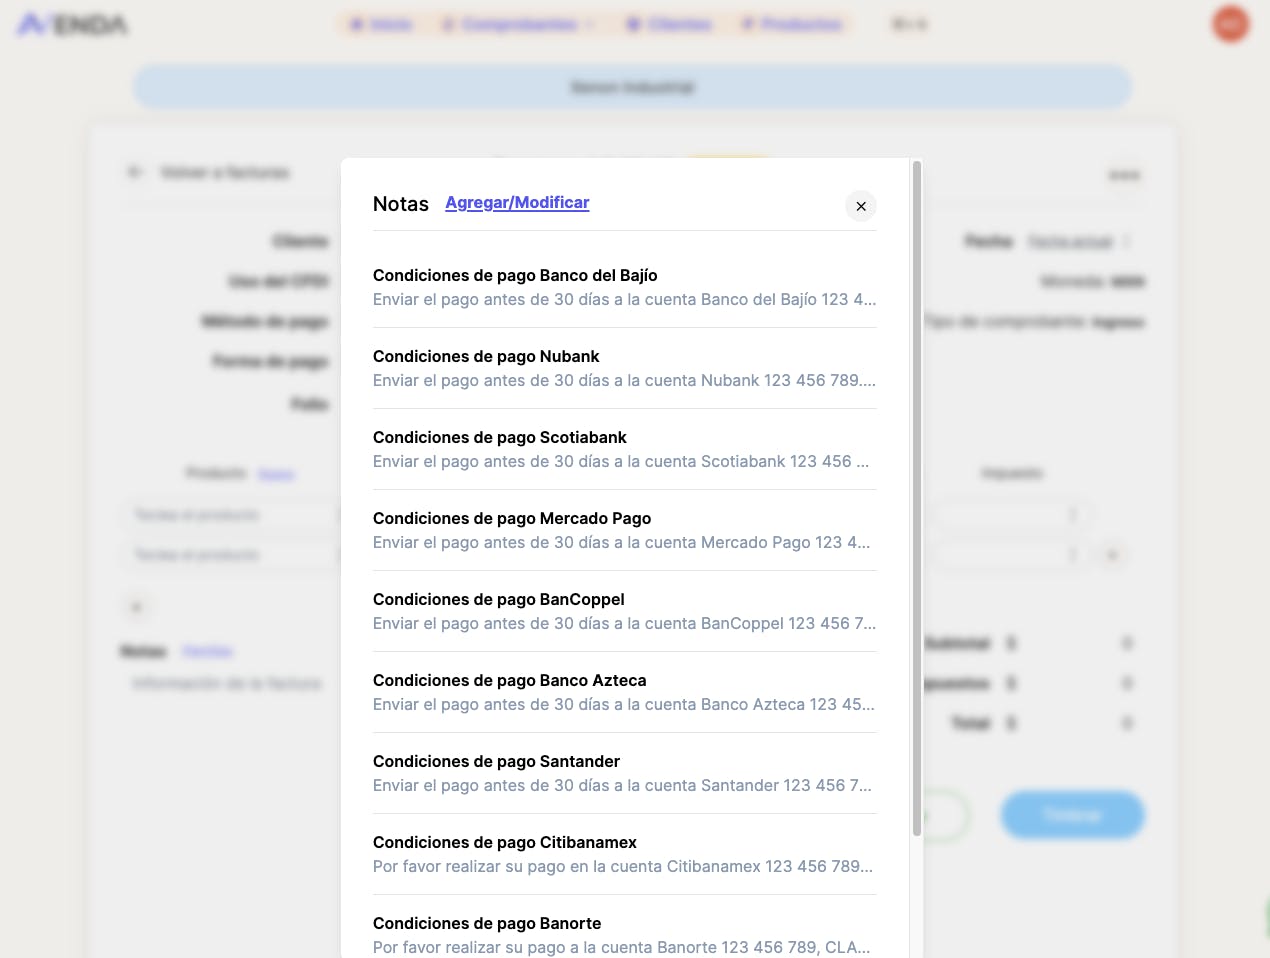Select note Condiciones de pago Scotiabank
This screenshot has height=958, width=1270.
pyautogui.click(x=625, y=449)
